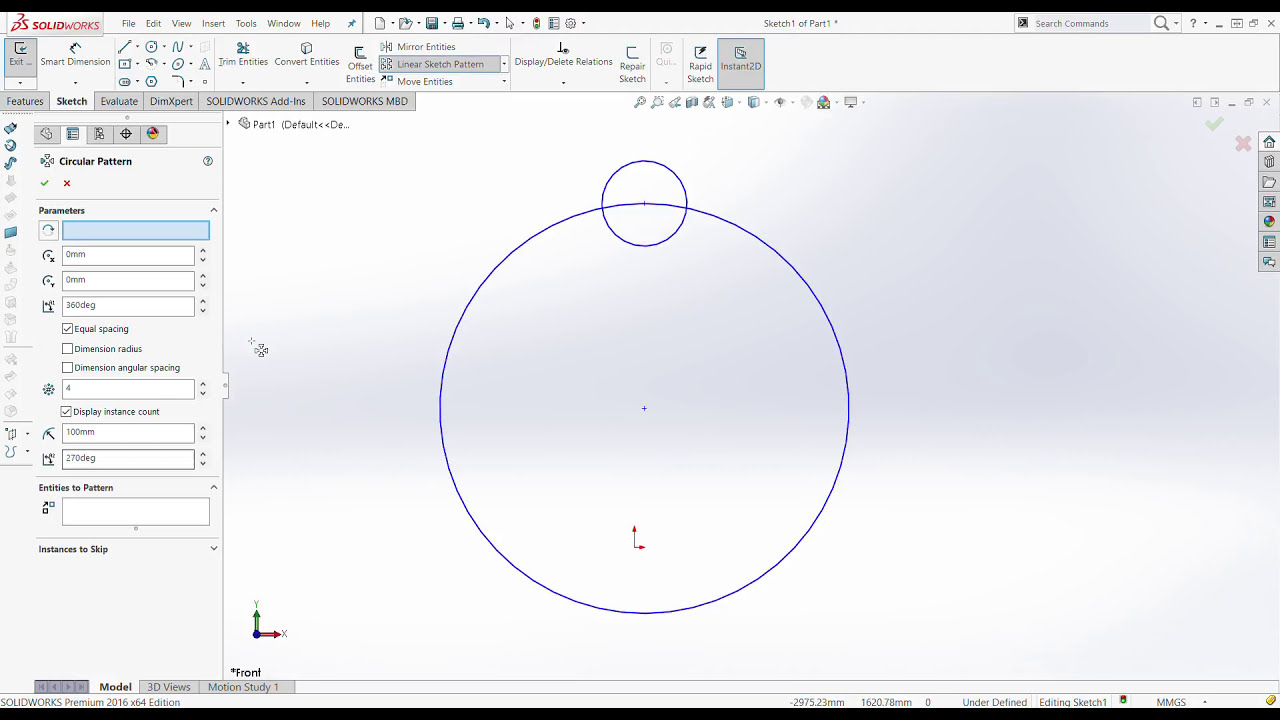Enable Dimension angular spacing checkbox
The width and height of the screenshot is (1280, 720).
[67, 368]
